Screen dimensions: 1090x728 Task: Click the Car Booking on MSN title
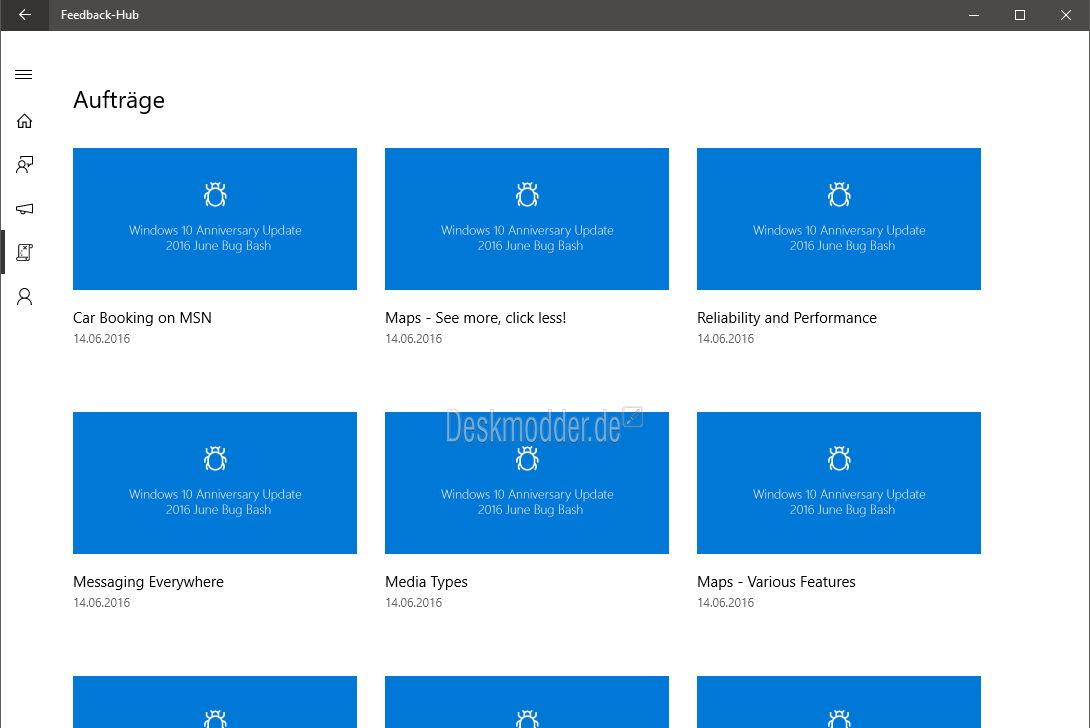143,318
